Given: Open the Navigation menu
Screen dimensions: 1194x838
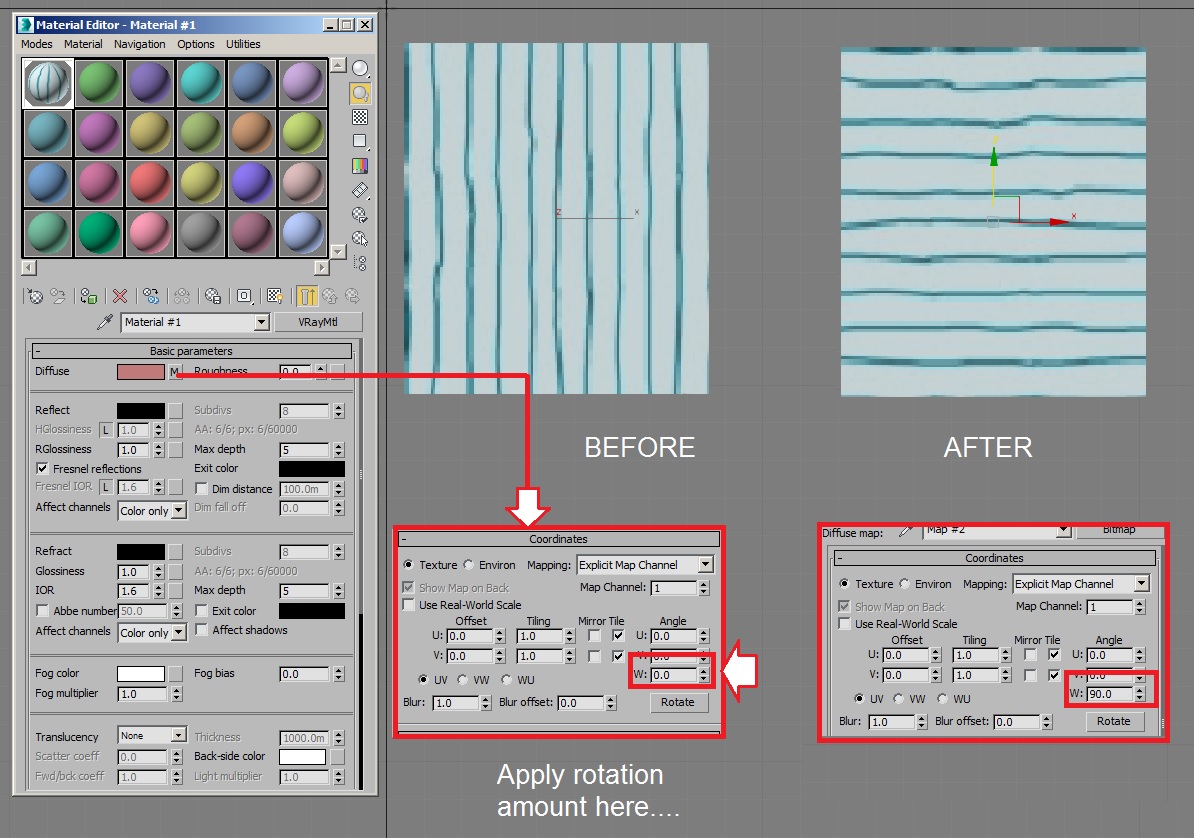Looking at the screenshot, I should [139, 44].
